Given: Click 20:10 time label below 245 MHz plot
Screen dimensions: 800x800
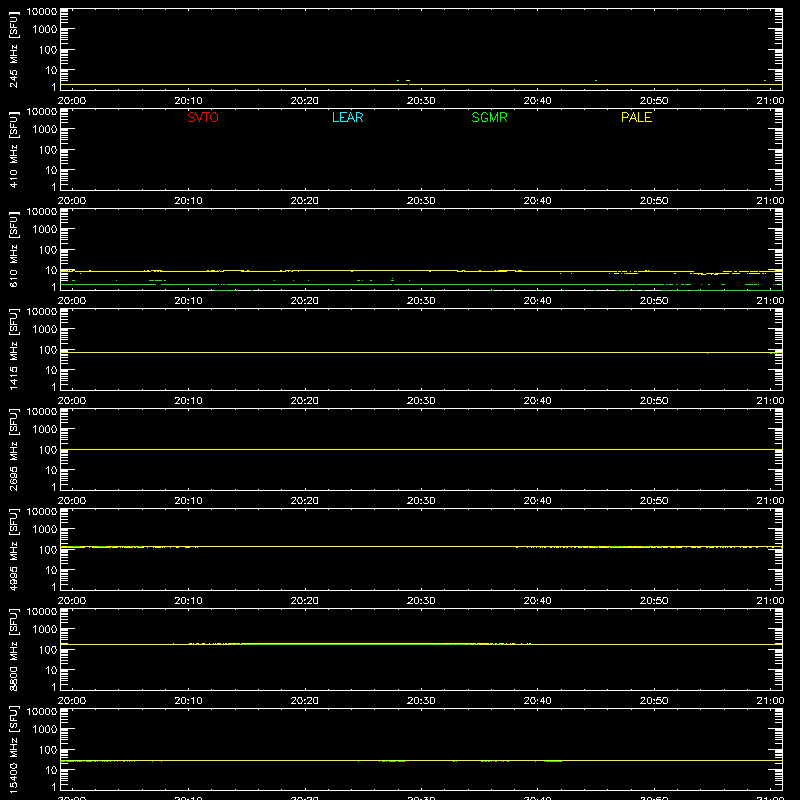Looking at the screenshot, I should click(188, 101).
